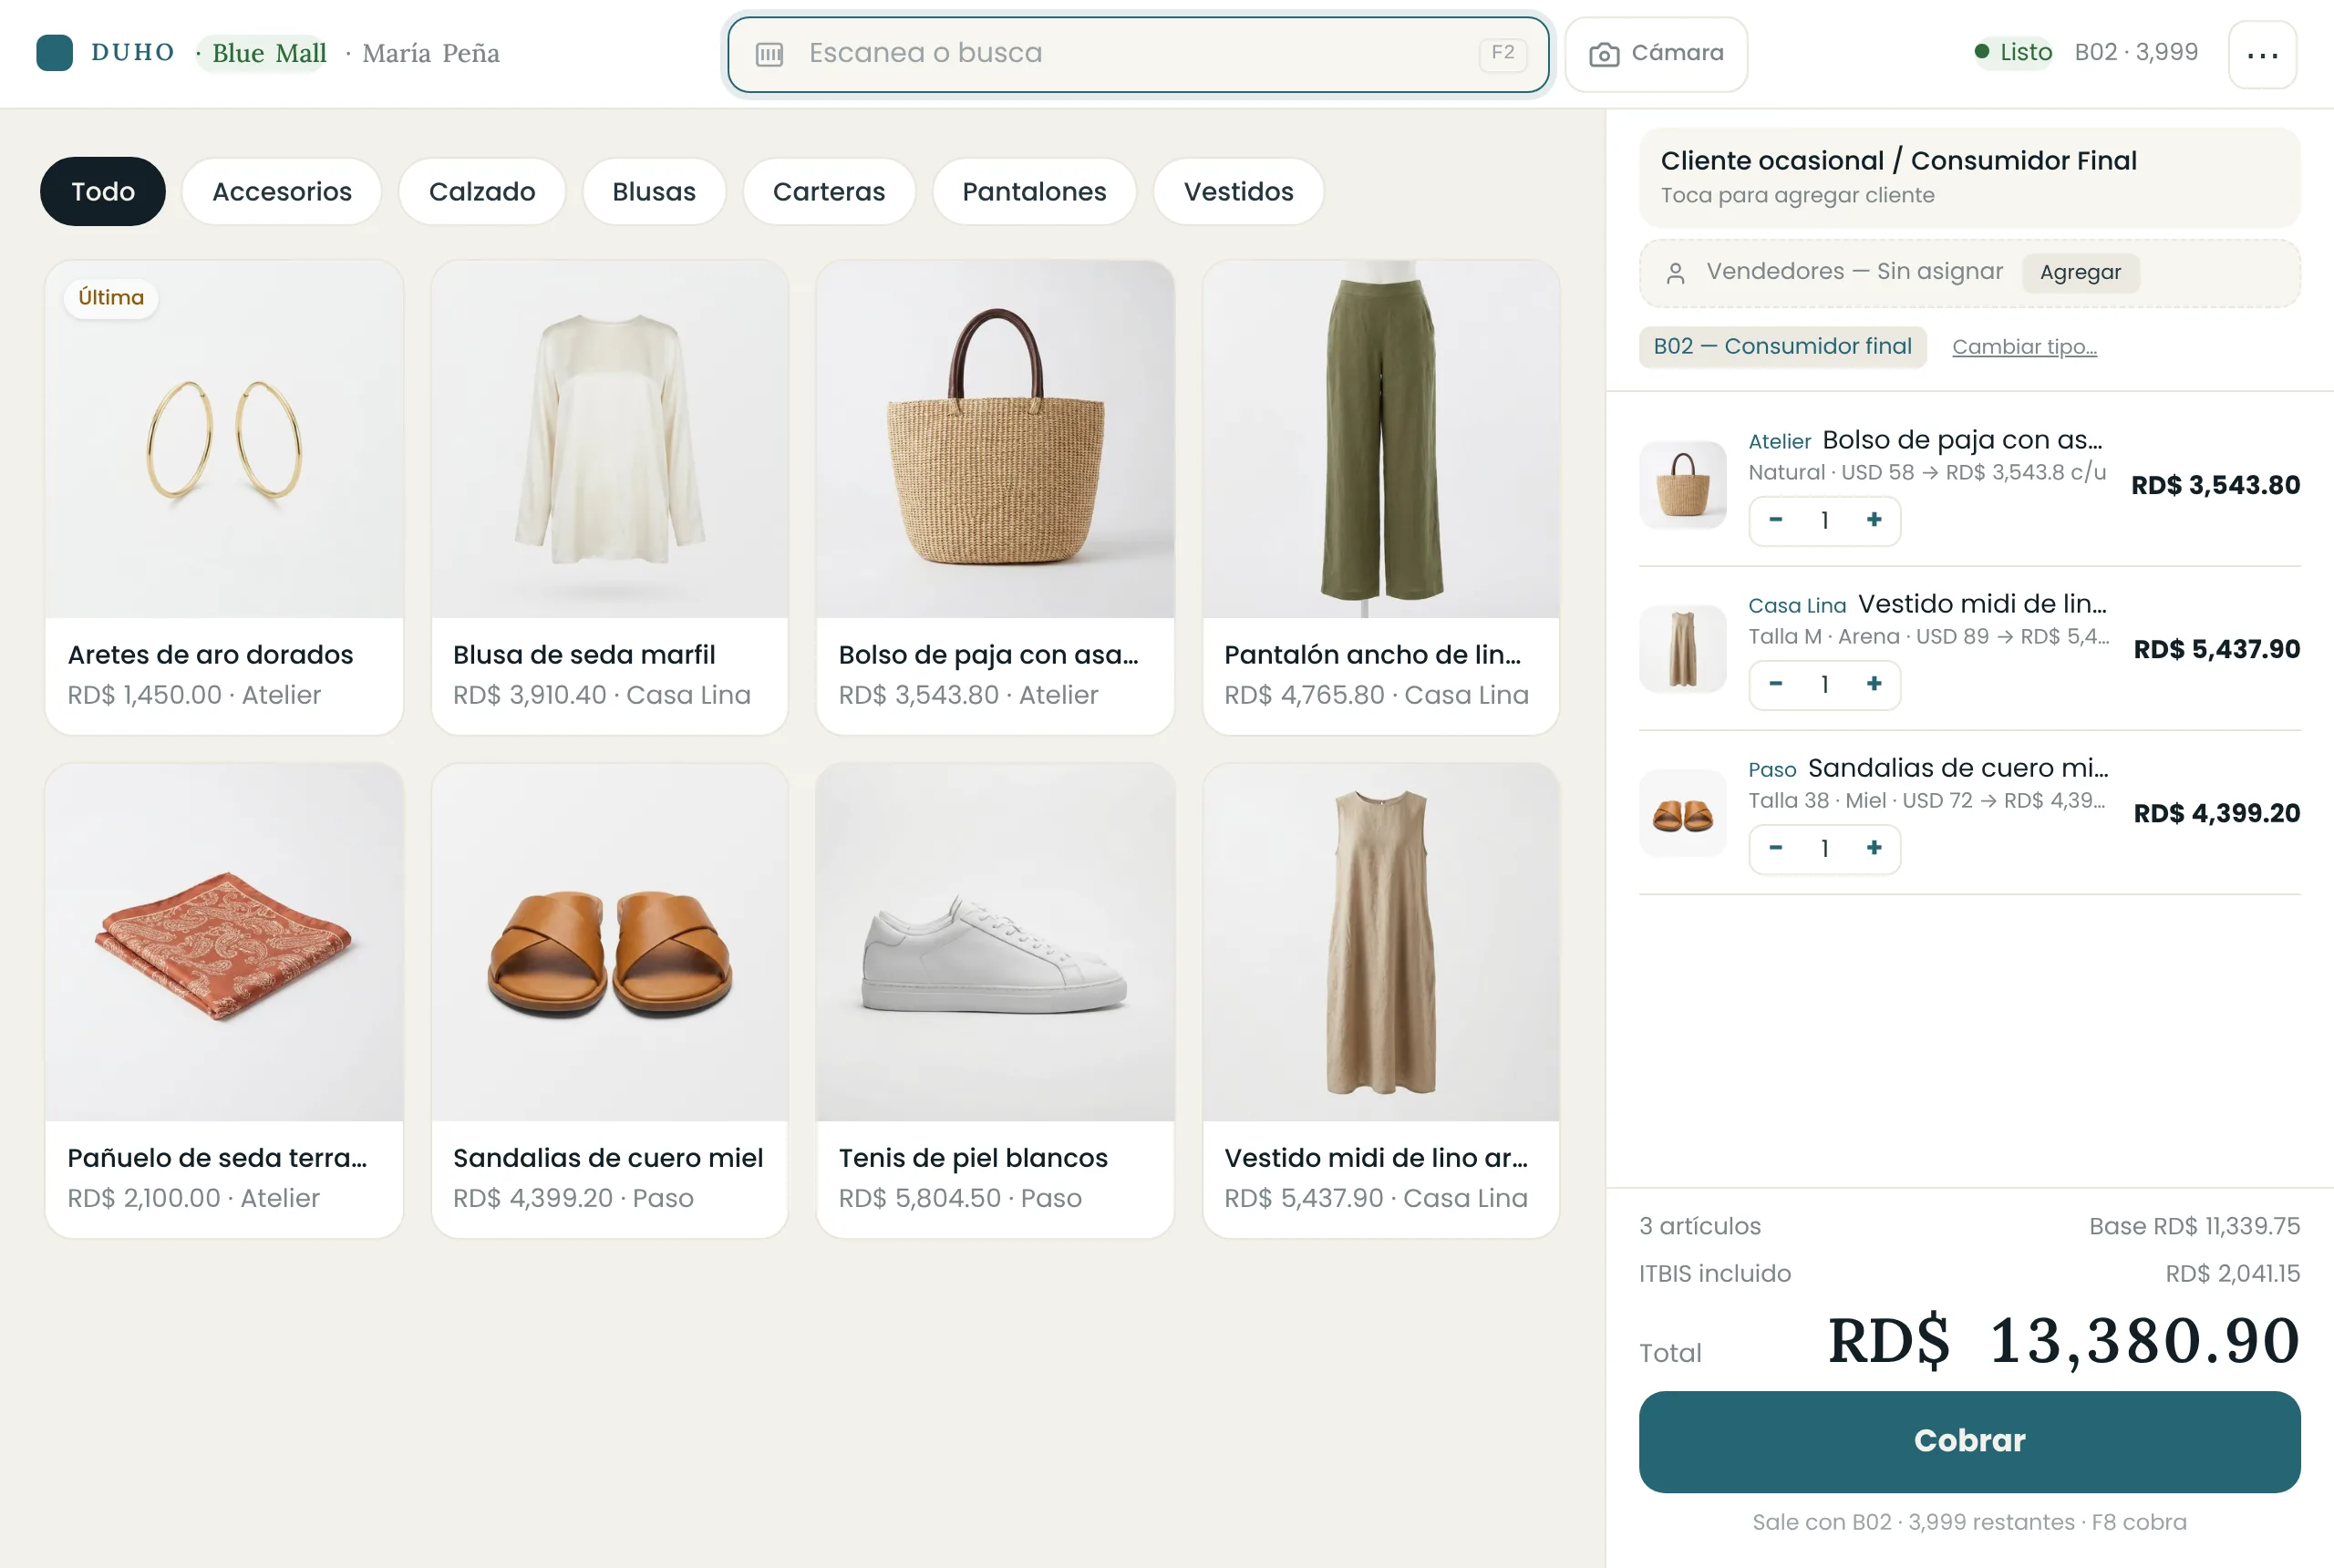Click the RD$ 13,380.90 total amount
The image size is (2334, 1568).
tap(2064, 1340)
